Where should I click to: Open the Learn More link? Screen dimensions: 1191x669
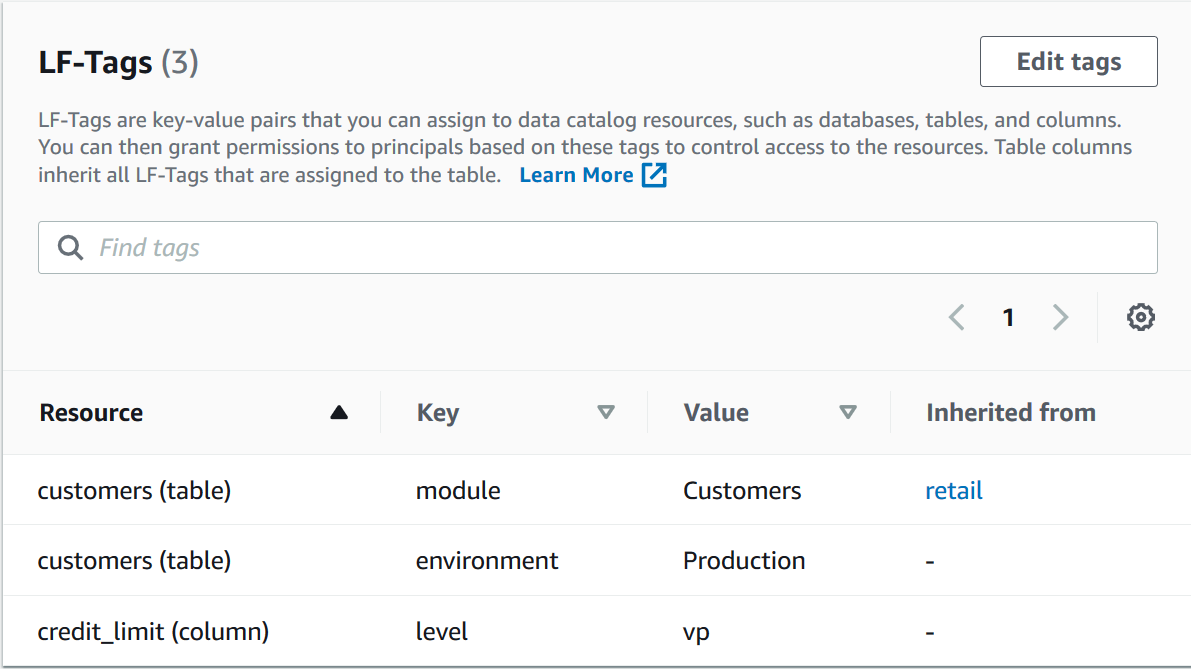coord(576,175)
